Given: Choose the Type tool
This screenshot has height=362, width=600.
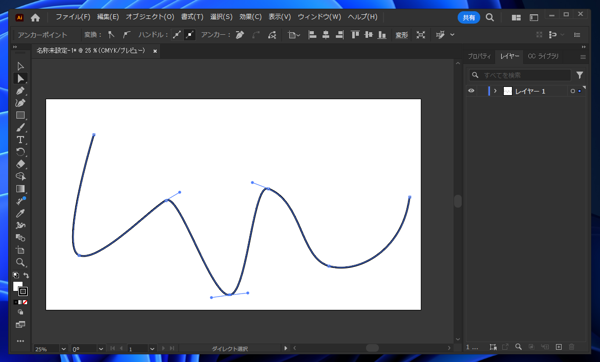Looking at the screenshot, I should click(x=20, y=140).
